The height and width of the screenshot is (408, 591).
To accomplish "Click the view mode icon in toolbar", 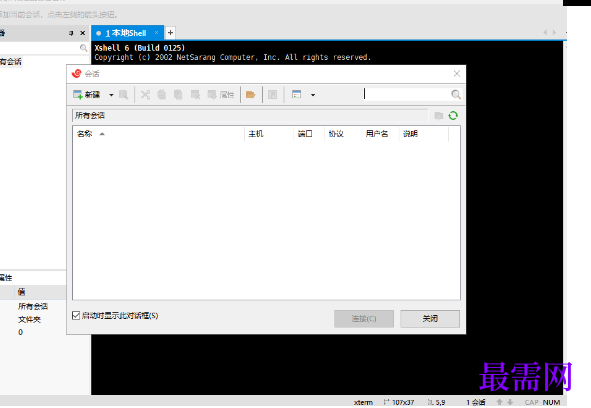I will [297, 94].
